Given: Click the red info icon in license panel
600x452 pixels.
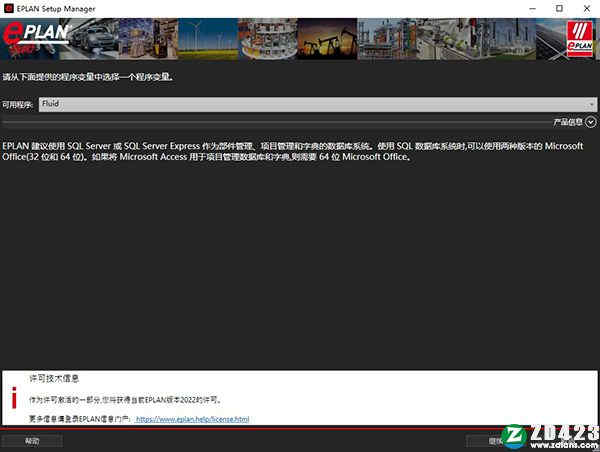Looking at the screenshot, I should pyautogui.click(x=14, y=398).
